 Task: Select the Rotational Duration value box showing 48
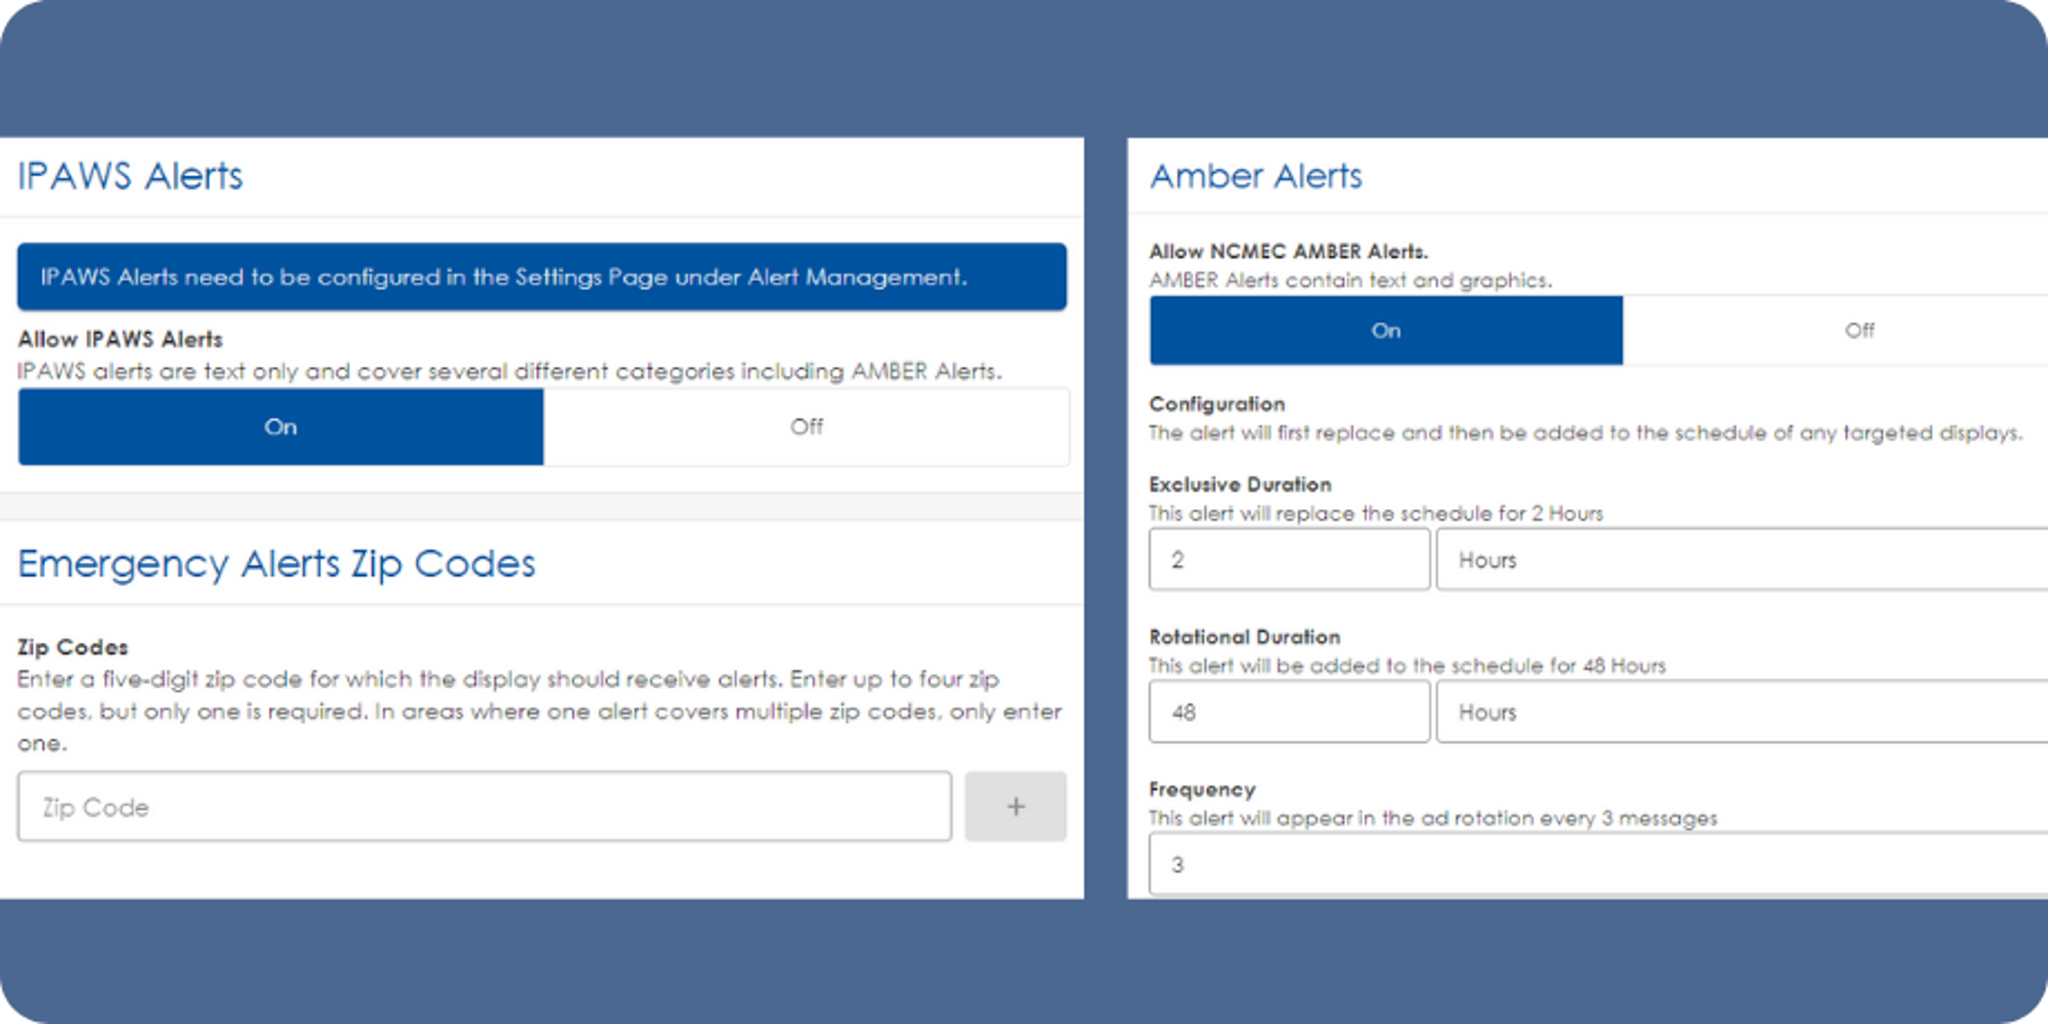[1289, 712]
